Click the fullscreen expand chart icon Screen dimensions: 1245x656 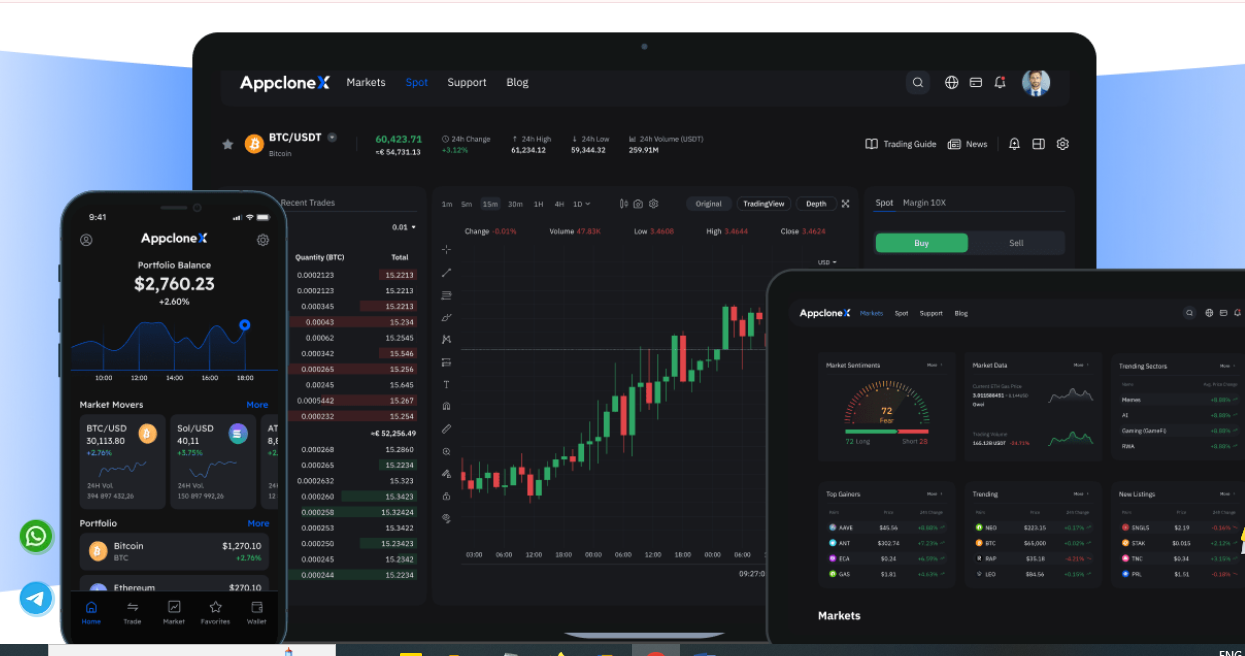(845, 204)
